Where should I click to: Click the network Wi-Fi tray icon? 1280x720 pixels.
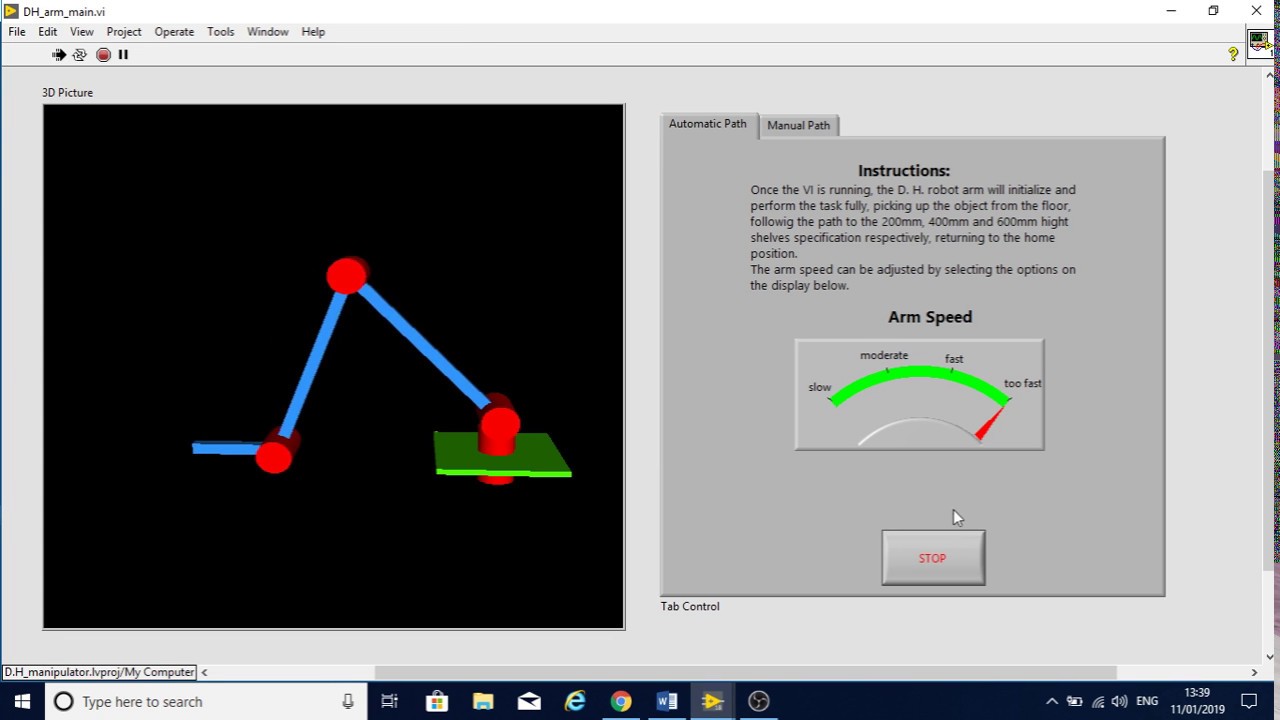1098,702
